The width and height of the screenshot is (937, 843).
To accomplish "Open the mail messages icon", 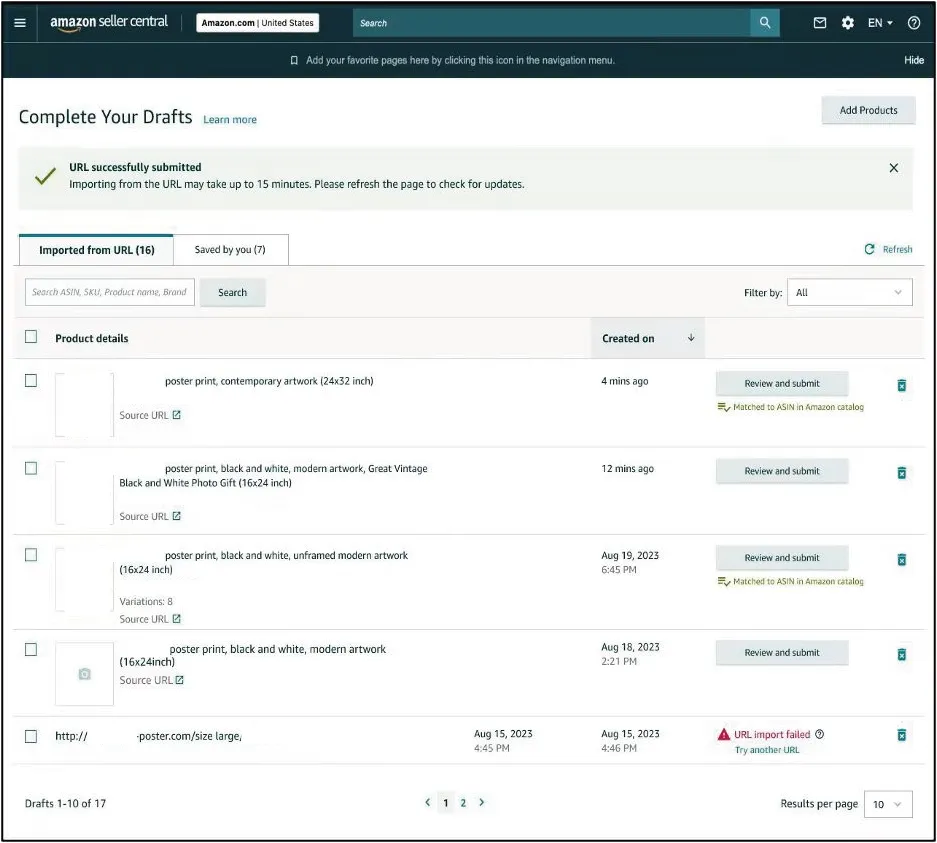I will pyautogui.click(x=820, y=23).
